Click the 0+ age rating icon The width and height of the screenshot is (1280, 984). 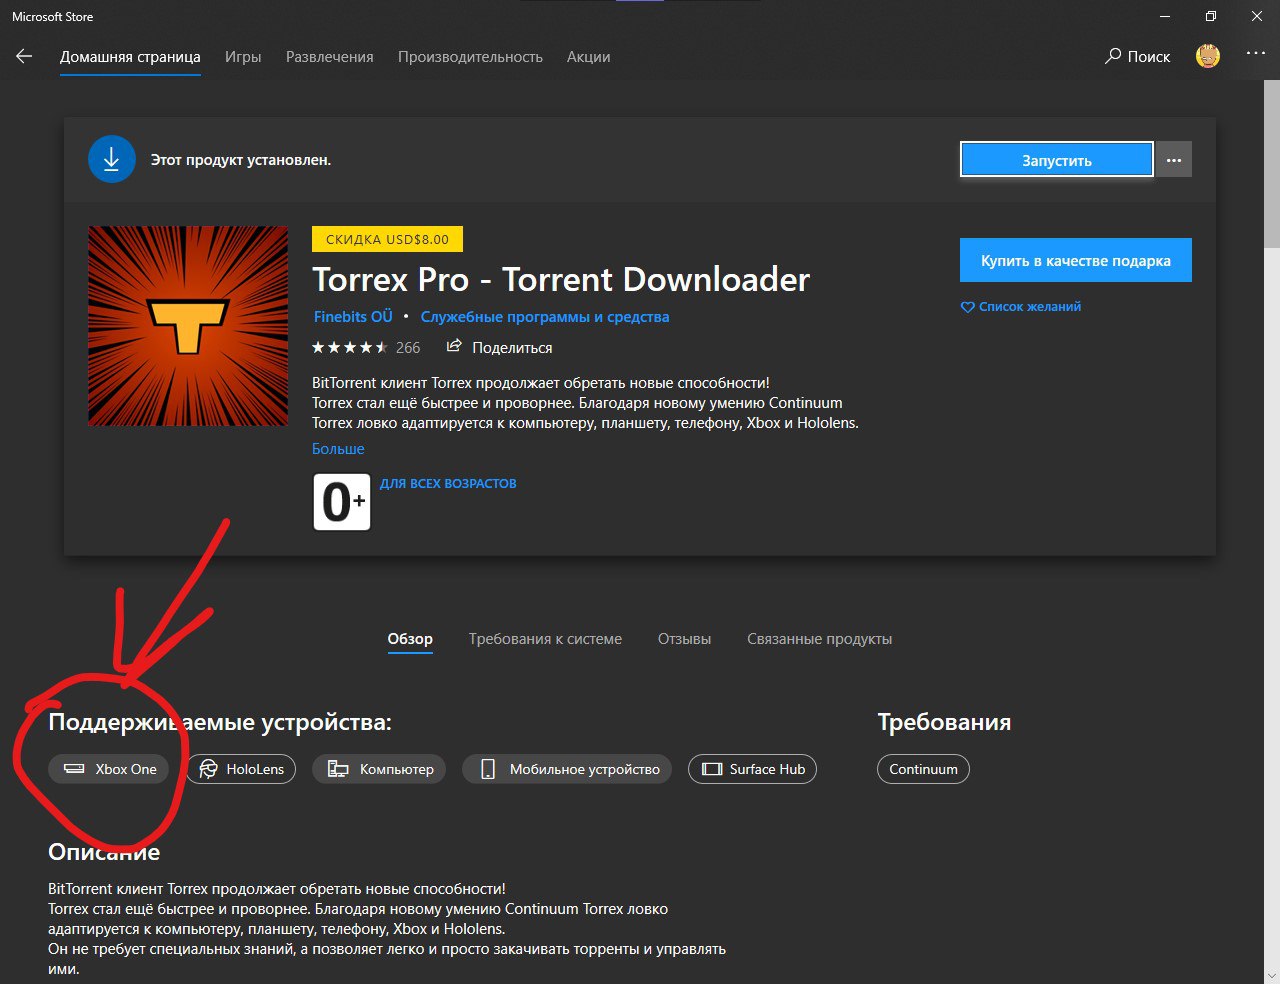(x=342, y=502)
